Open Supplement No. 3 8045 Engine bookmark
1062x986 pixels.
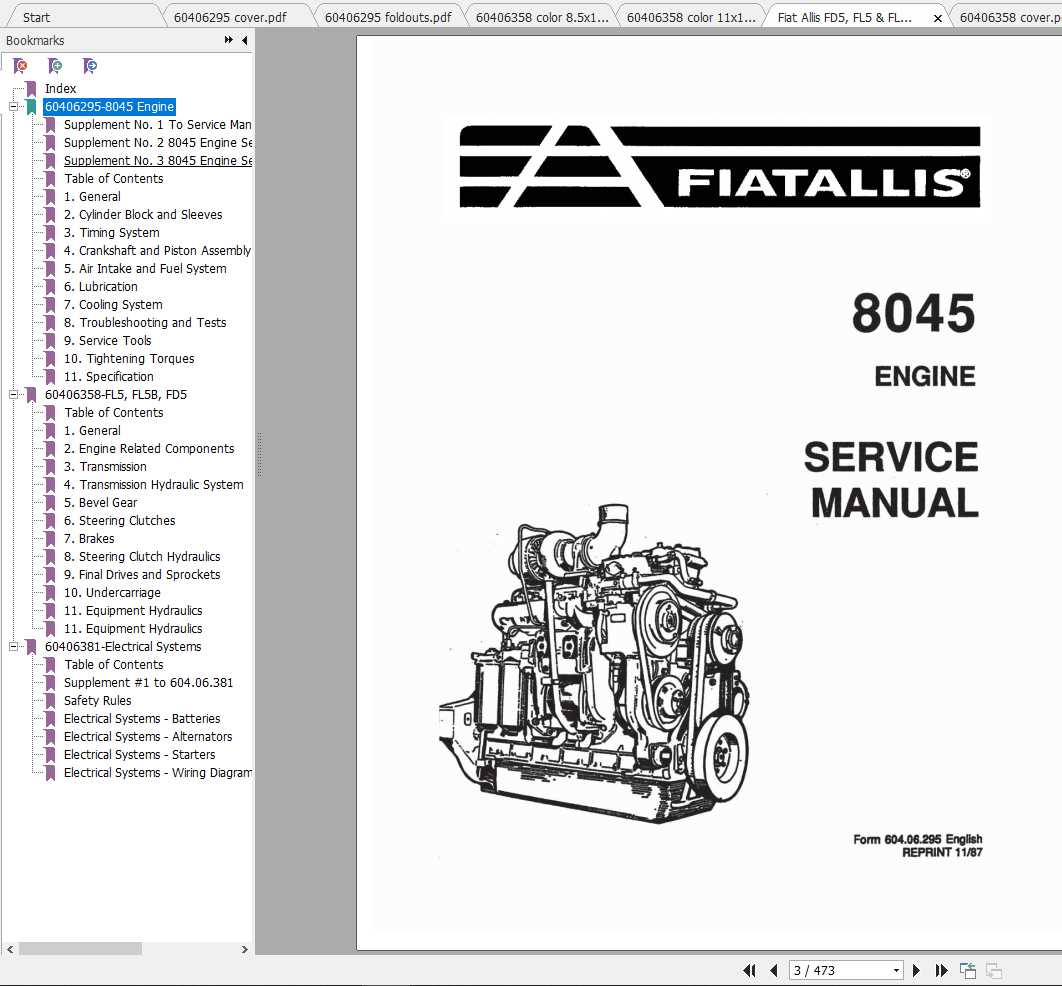pyautogui.click(x=157, y=160)
